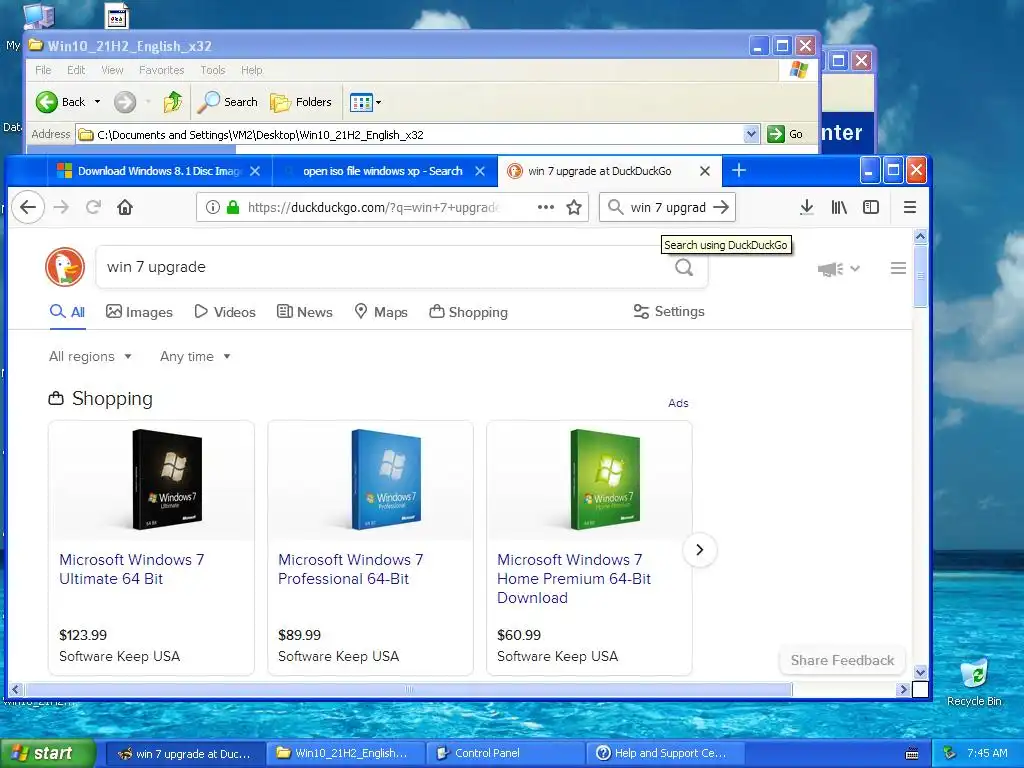1024x768 pixels.
Task: Open DuckDuckGo Settings dropdown
Action: 669,312
